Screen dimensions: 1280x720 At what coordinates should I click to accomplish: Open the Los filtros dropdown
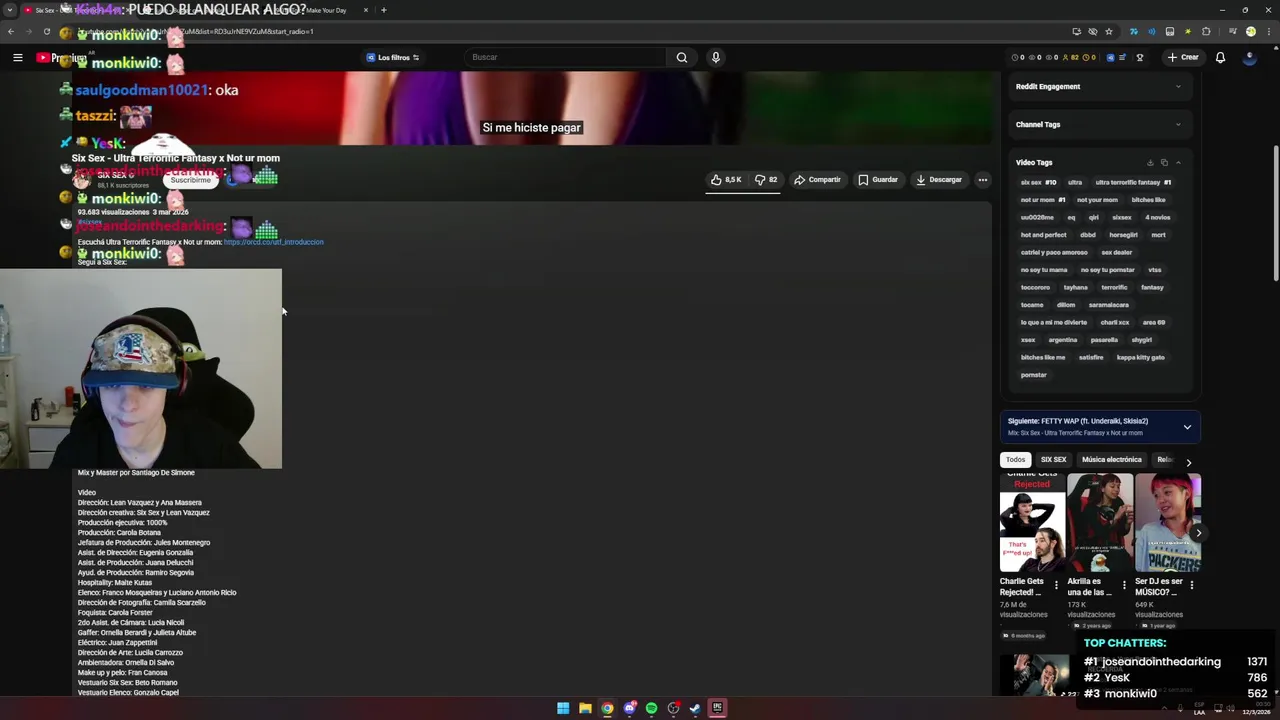point(393,58)
